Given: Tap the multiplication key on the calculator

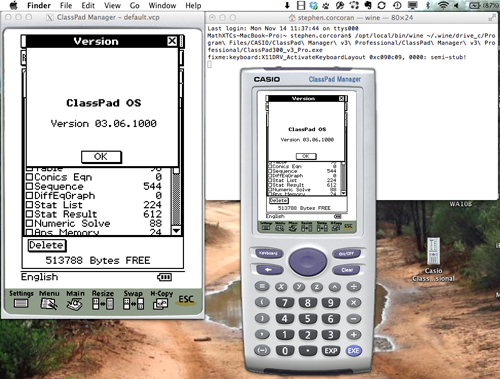Looking at the screenshot, I should click(354, 302).
